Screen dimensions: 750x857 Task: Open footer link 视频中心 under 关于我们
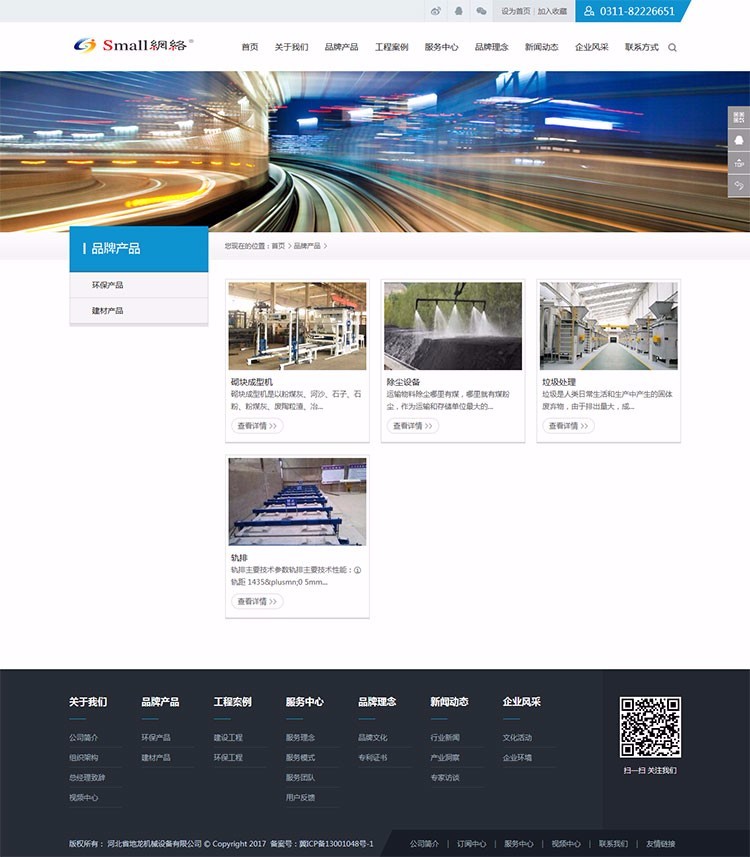(84, 797)
